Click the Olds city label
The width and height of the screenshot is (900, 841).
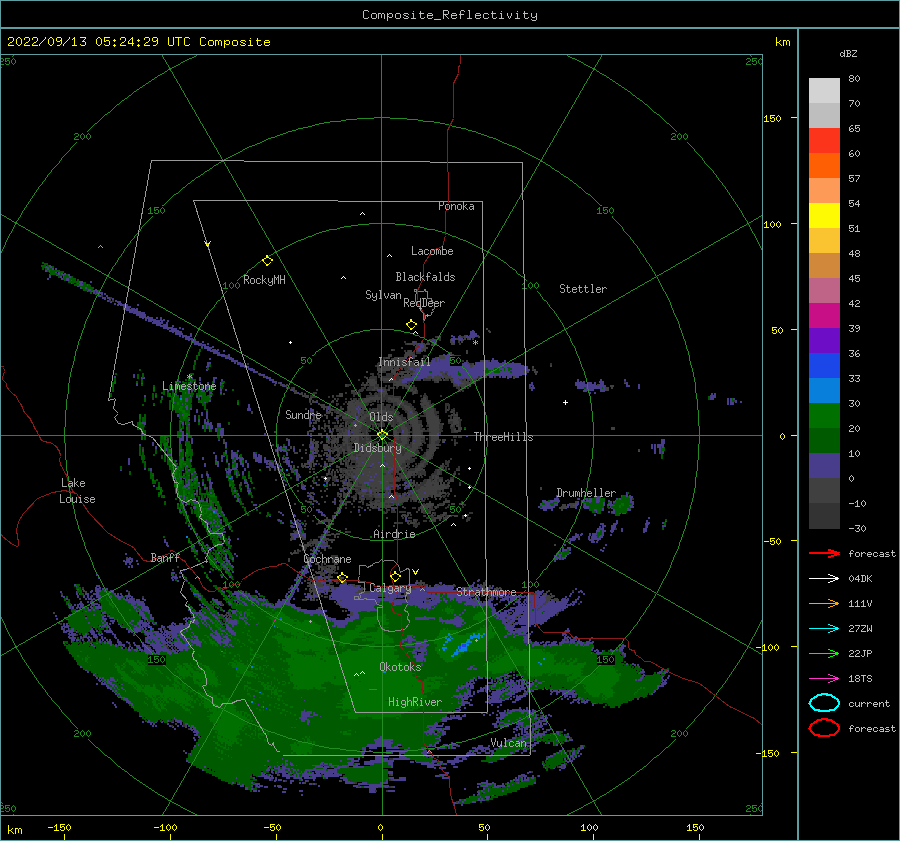[x=381, y=417]
